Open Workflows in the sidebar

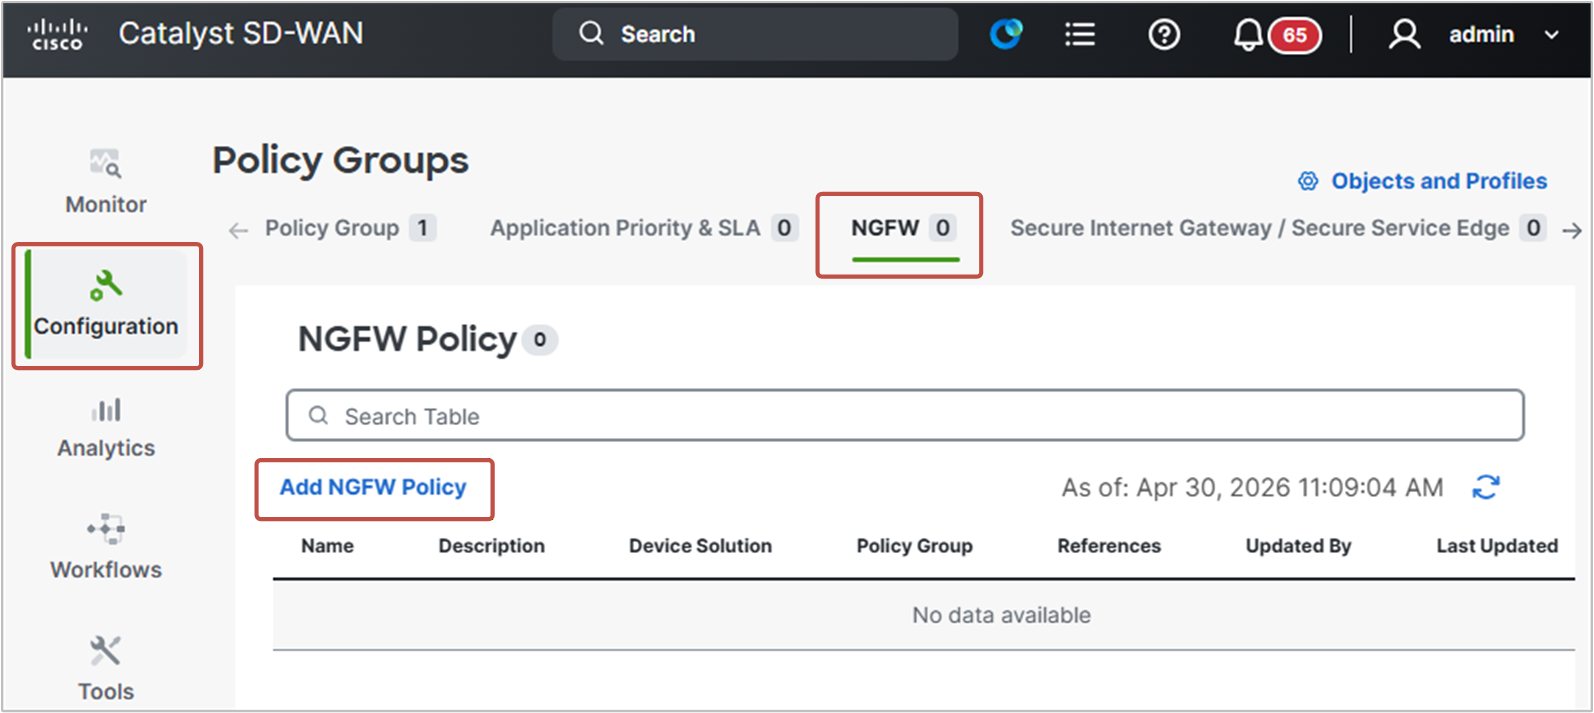click(106, 548)
